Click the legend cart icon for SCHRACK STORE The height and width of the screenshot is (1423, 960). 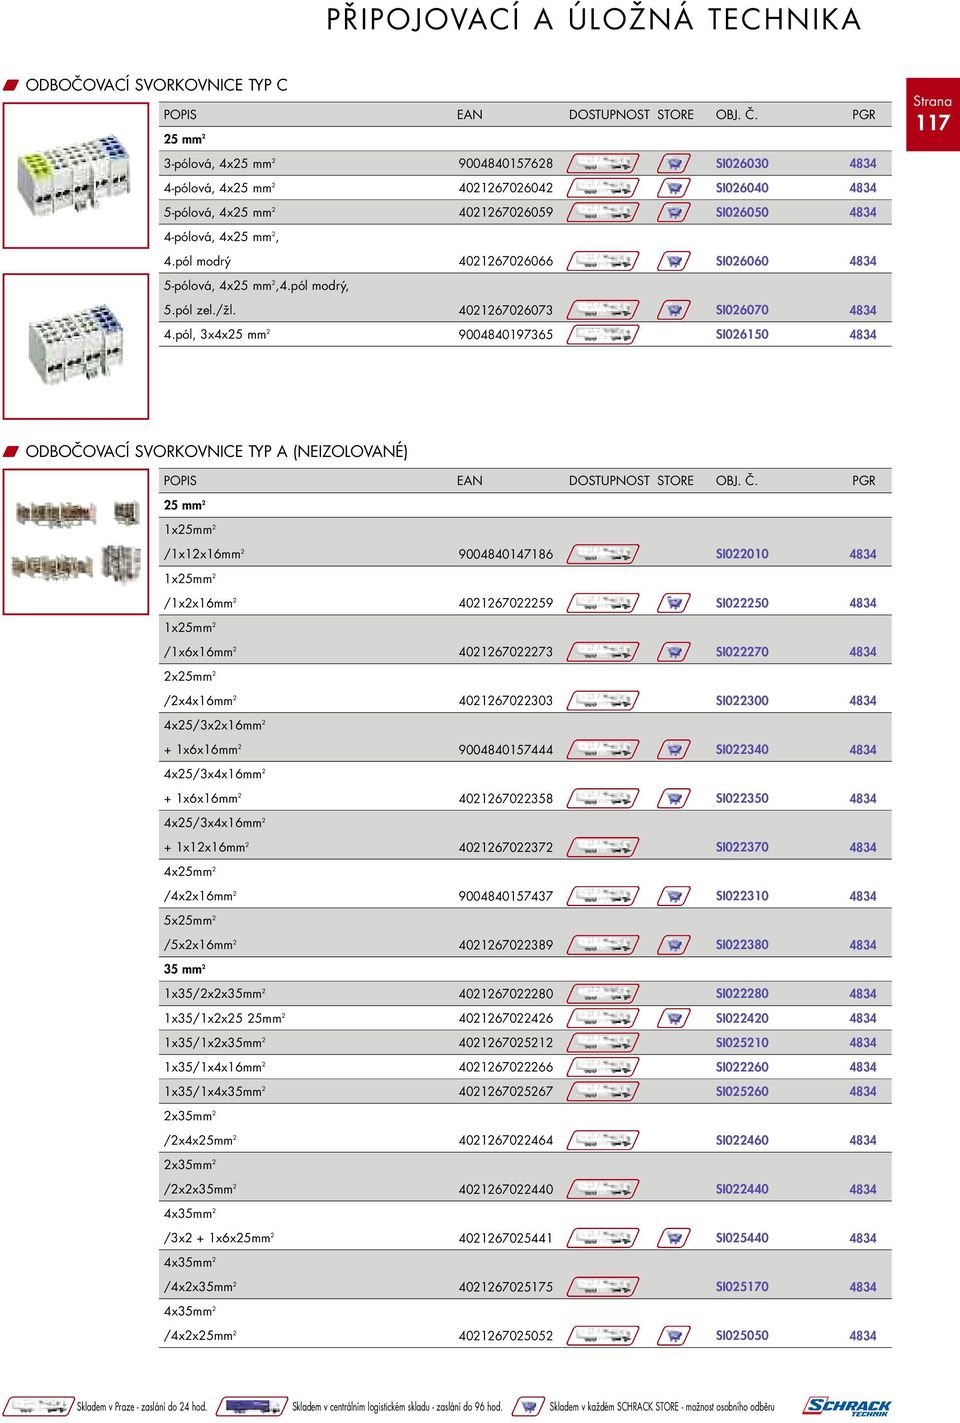pos(528,1406)
